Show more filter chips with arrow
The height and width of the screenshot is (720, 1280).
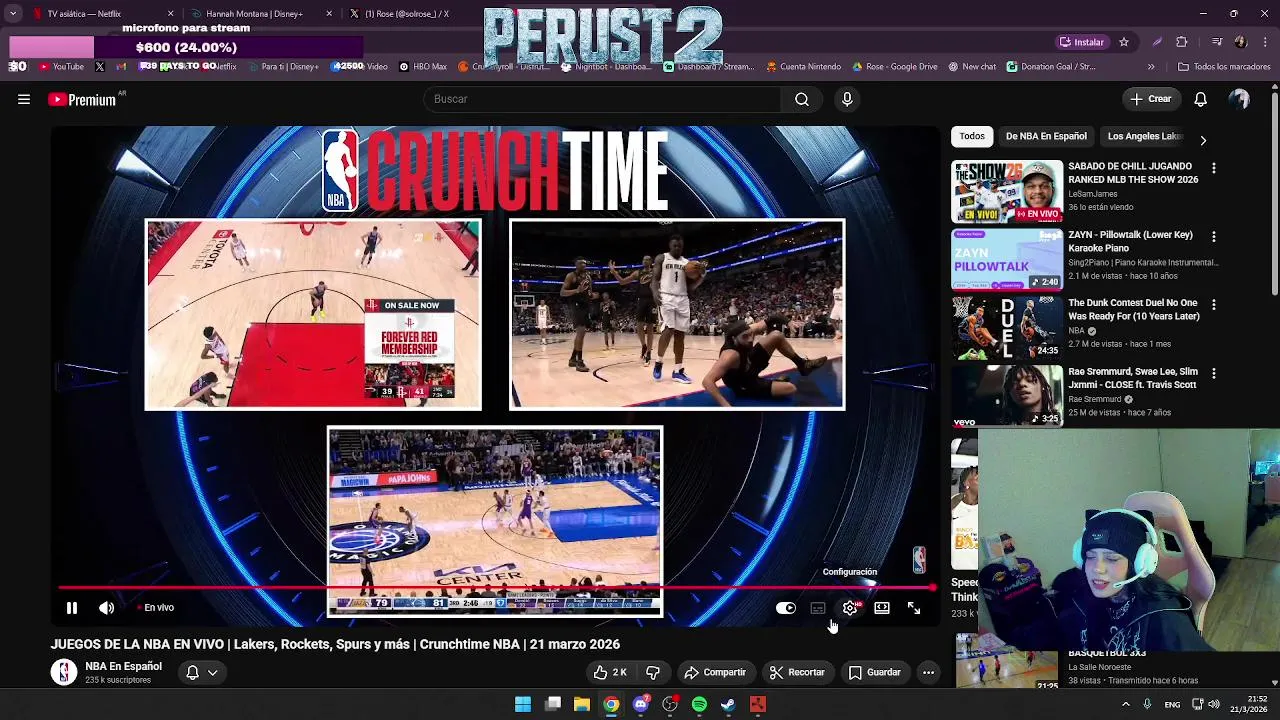(x=1203, y=140)
